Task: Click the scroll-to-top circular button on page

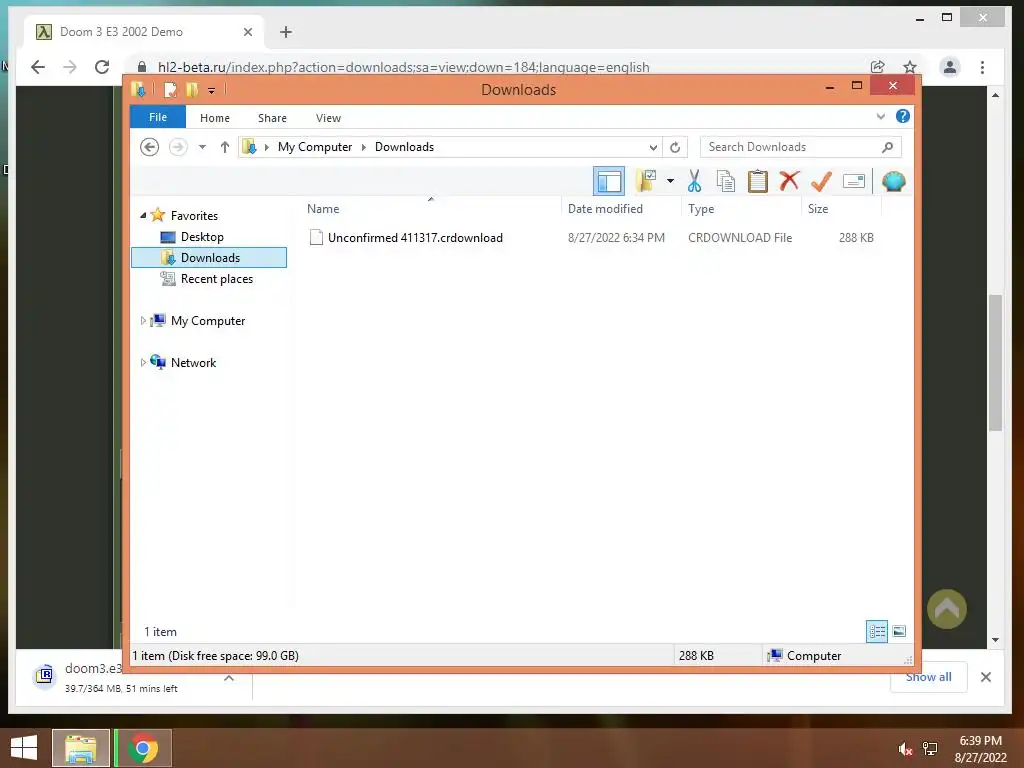Action: [x=946, y=609]
